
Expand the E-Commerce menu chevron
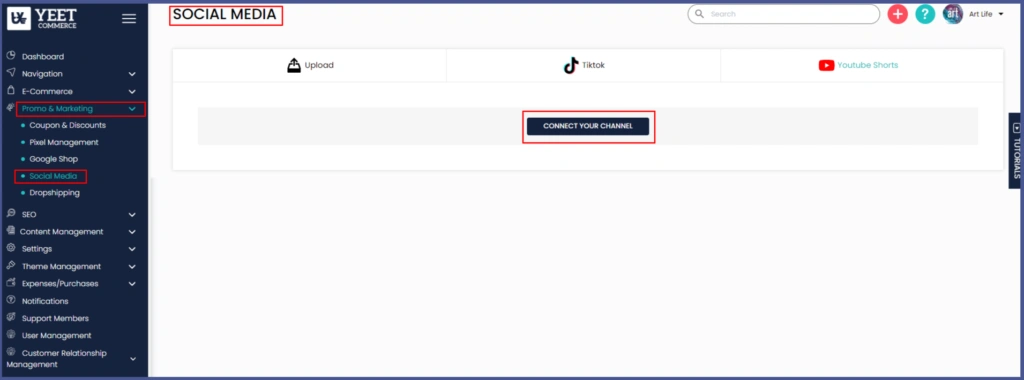132,91
